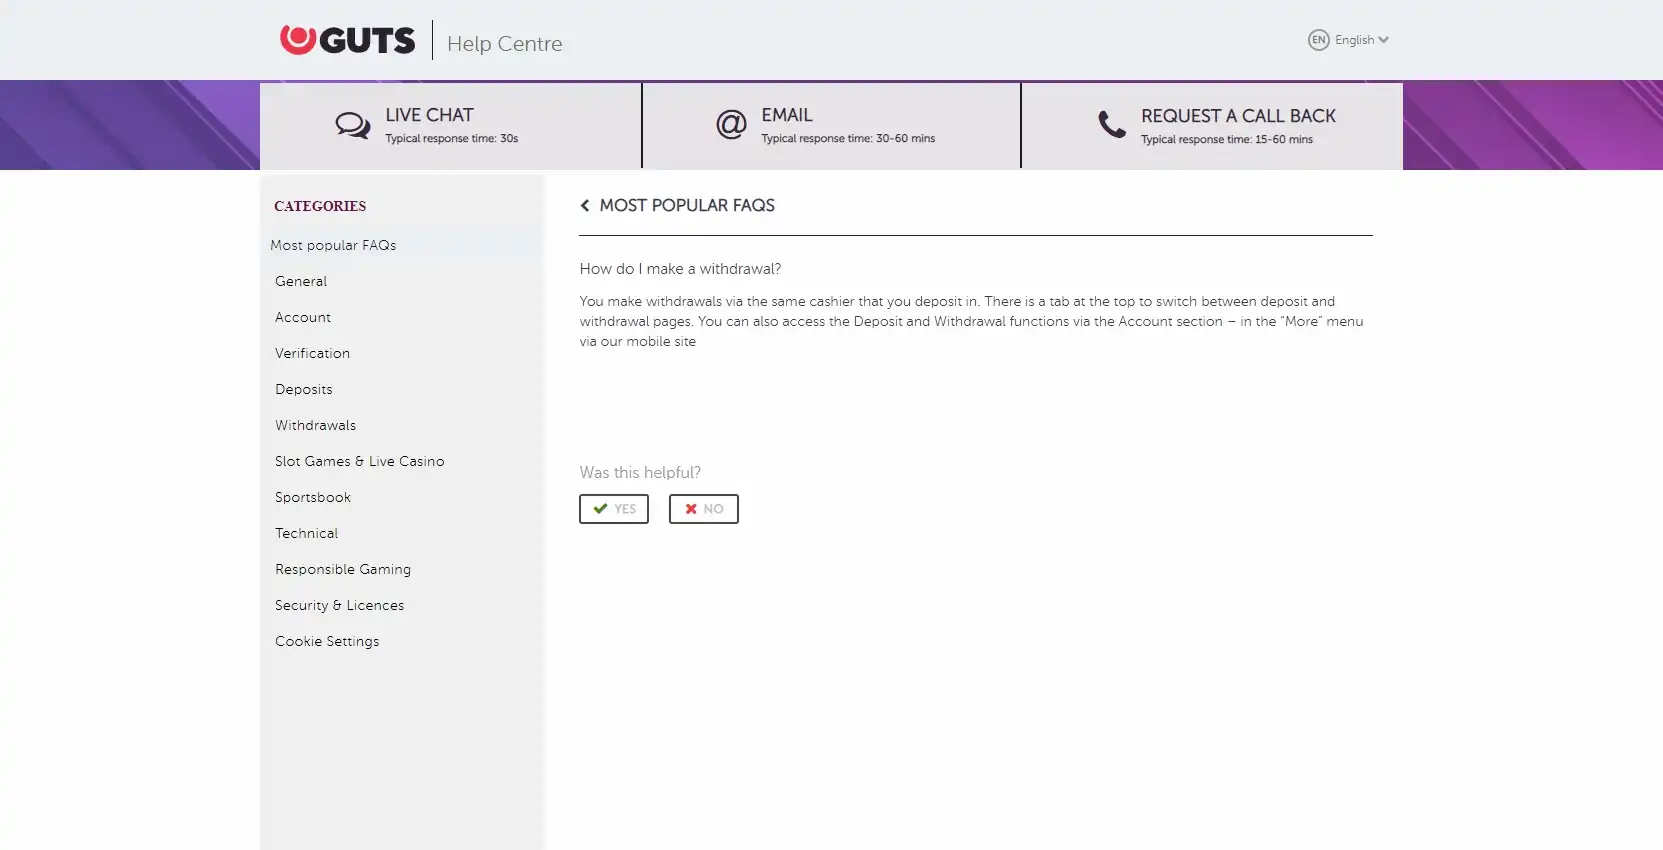The height and width of the screenshot is (850, 1663).
Task: Open the Responsible Gaming category
Action: coord(343,569)
